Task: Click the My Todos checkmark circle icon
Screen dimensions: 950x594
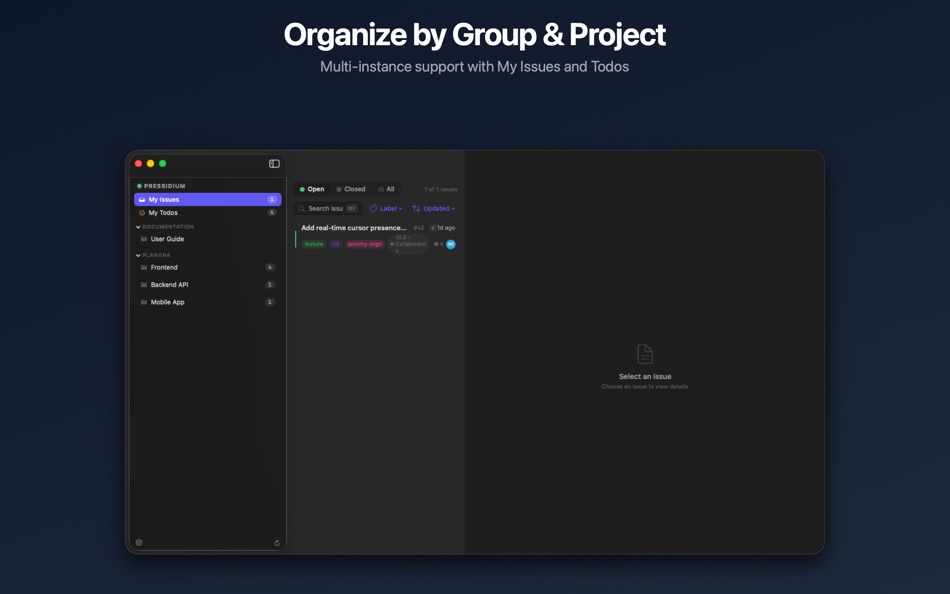Action: pyautogui.click(x=141, y=212)
